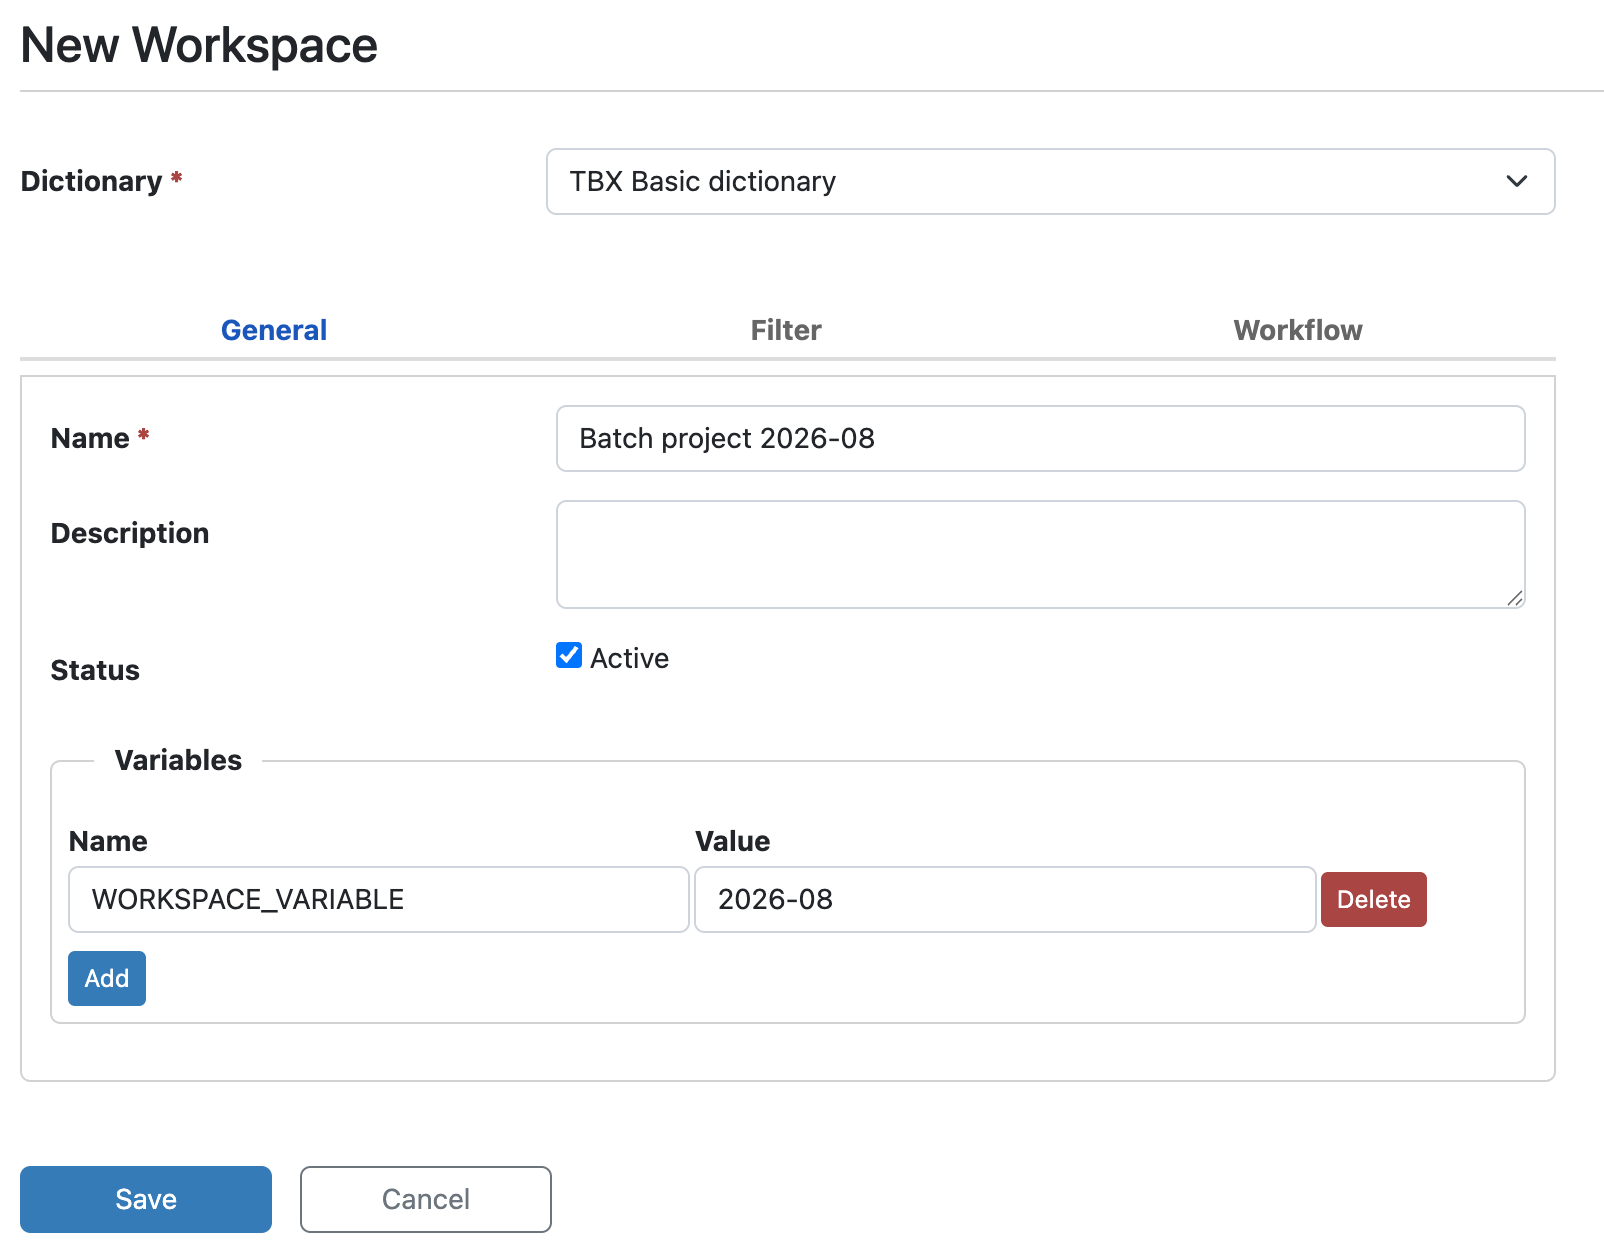Switch to the General tab
1604x1248 pixels.
pos(274,330)
